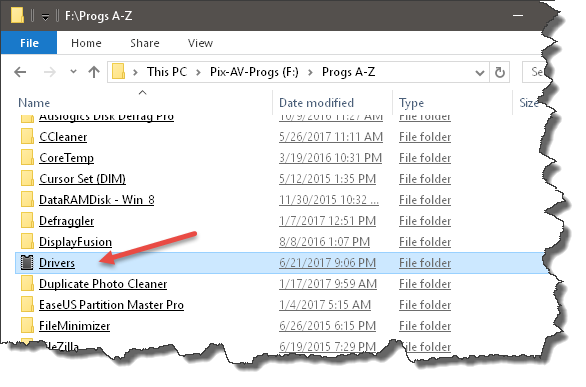The image size is (586, 387).
Task: Open quick access toolbar customize dropdown
Action: point(45,17)
